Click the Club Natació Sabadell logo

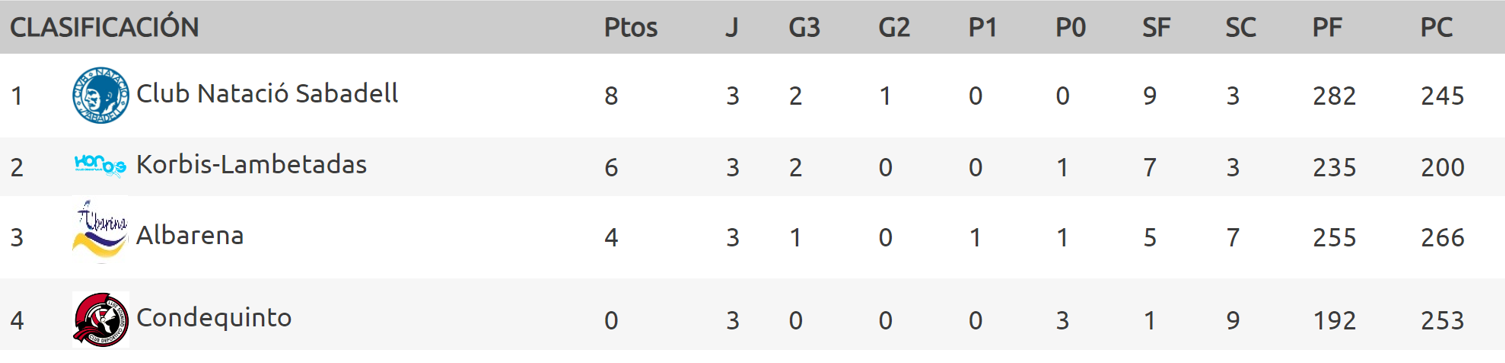[101, 96]
